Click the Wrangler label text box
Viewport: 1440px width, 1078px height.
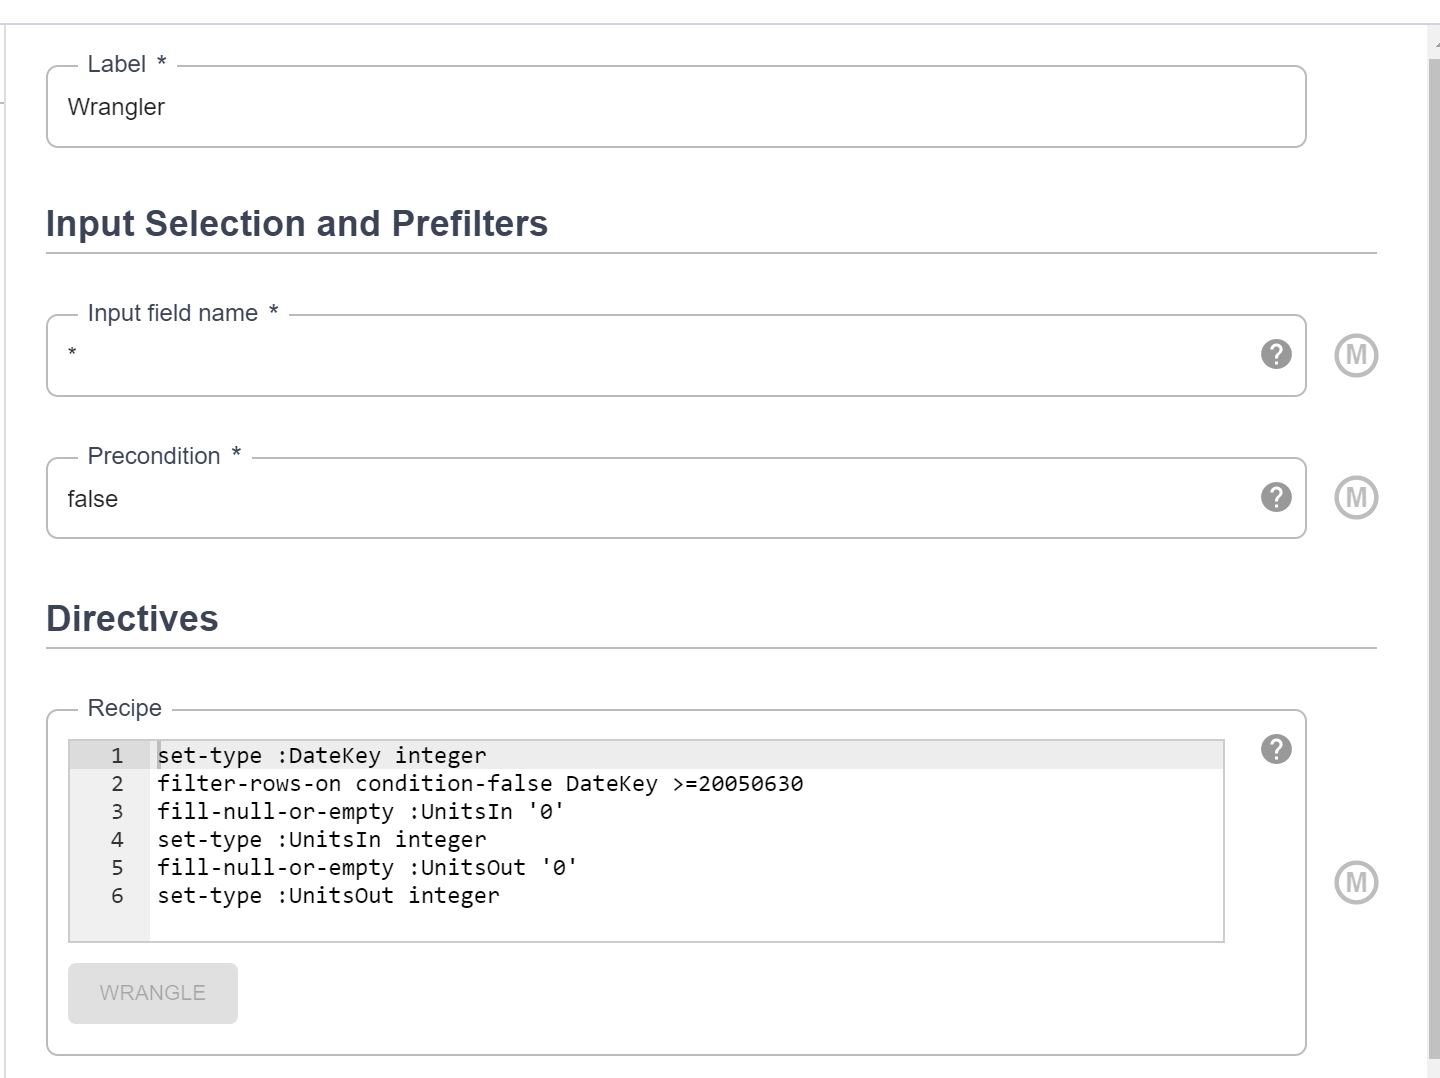coord(675,106)
